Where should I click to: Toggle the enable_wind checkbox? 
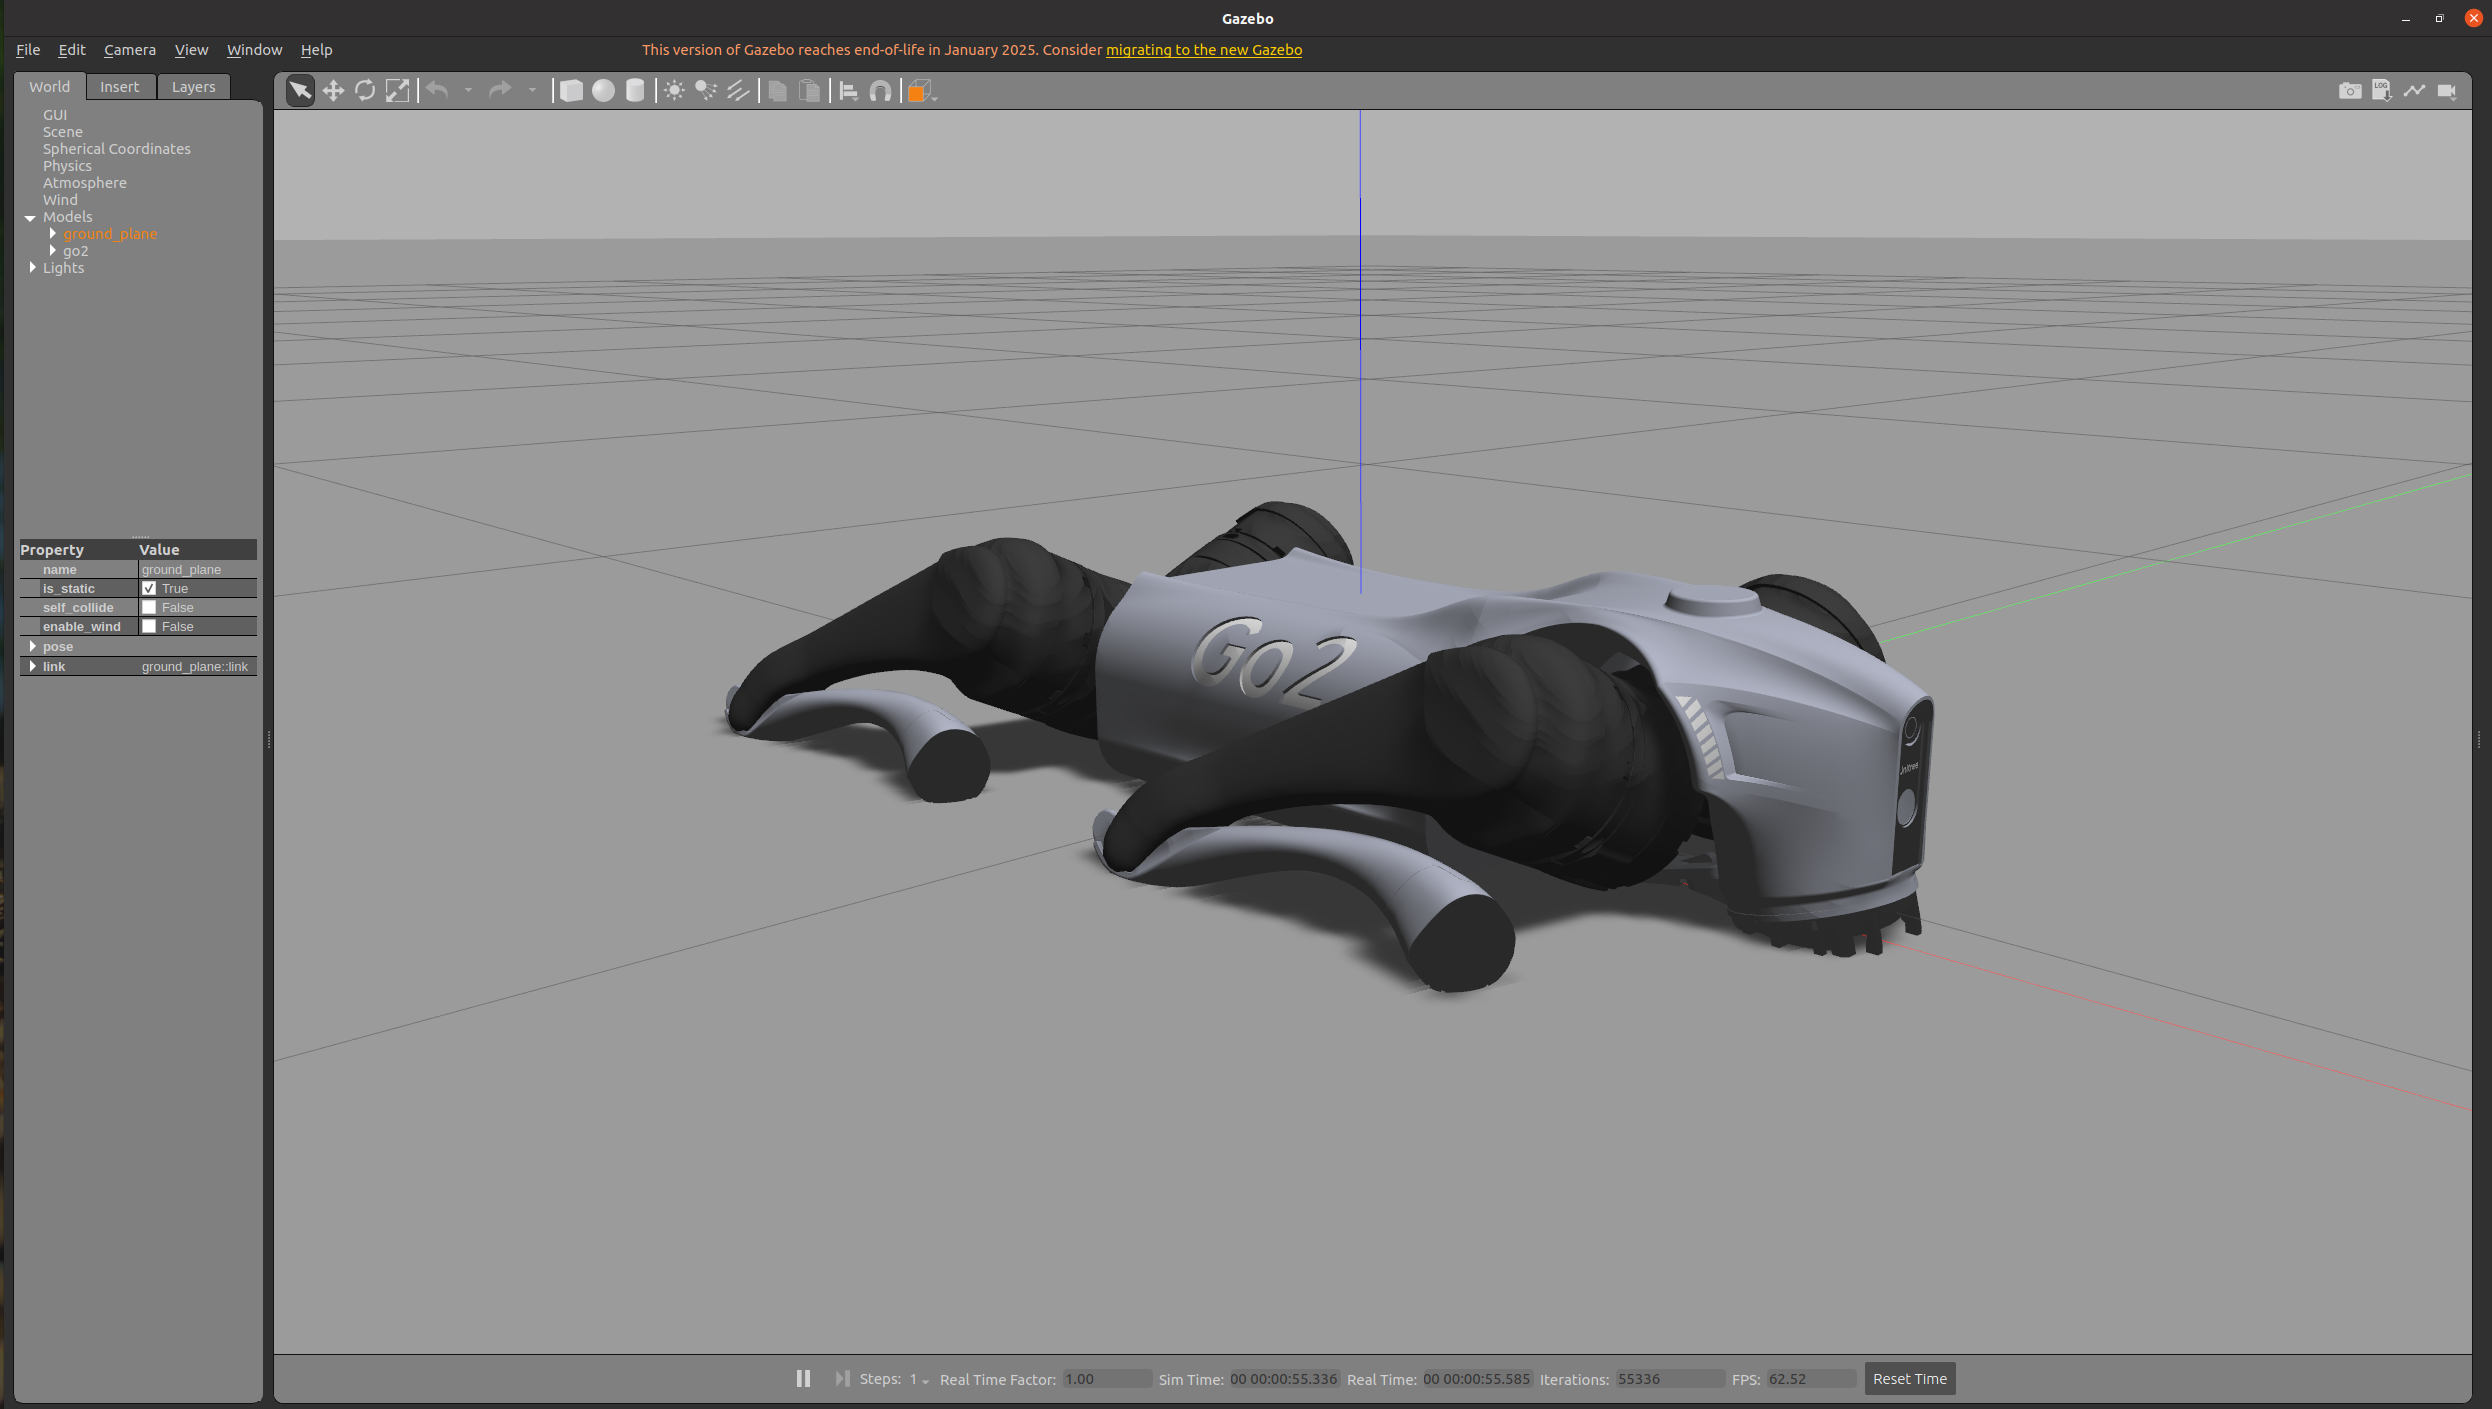149,626
